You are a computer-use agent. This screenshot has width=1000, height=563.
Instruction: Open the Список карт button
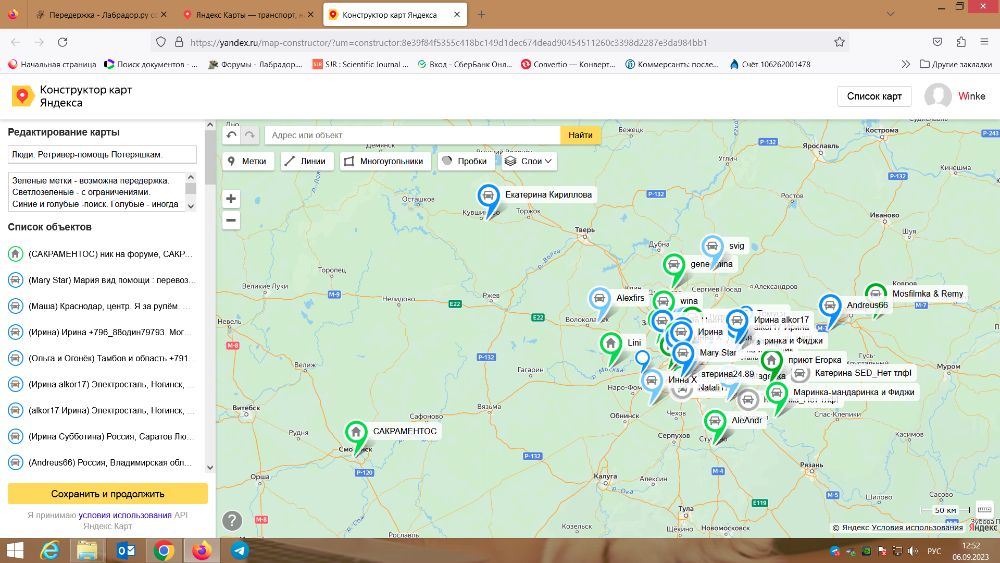click(x=874, y=96)
